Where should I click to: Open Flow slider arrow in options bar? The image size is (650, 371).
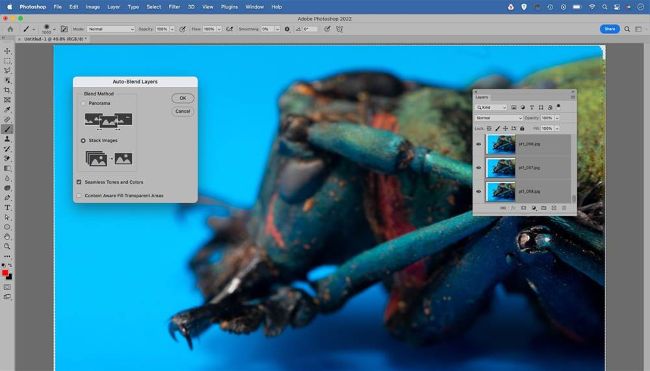[x=219, y=29]
